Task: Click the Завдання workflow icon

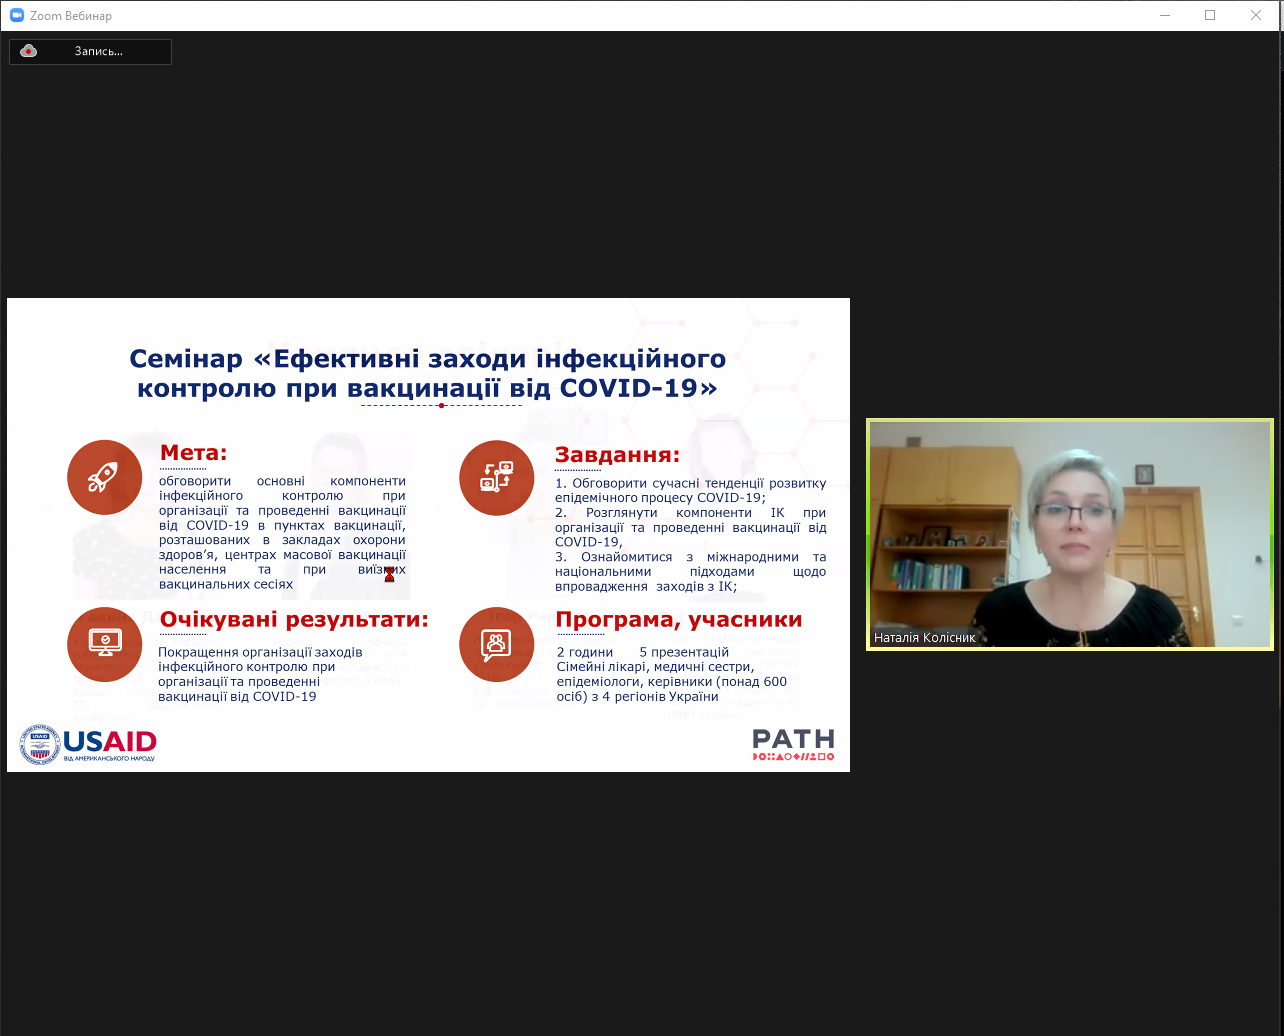Action: (496, 478)
